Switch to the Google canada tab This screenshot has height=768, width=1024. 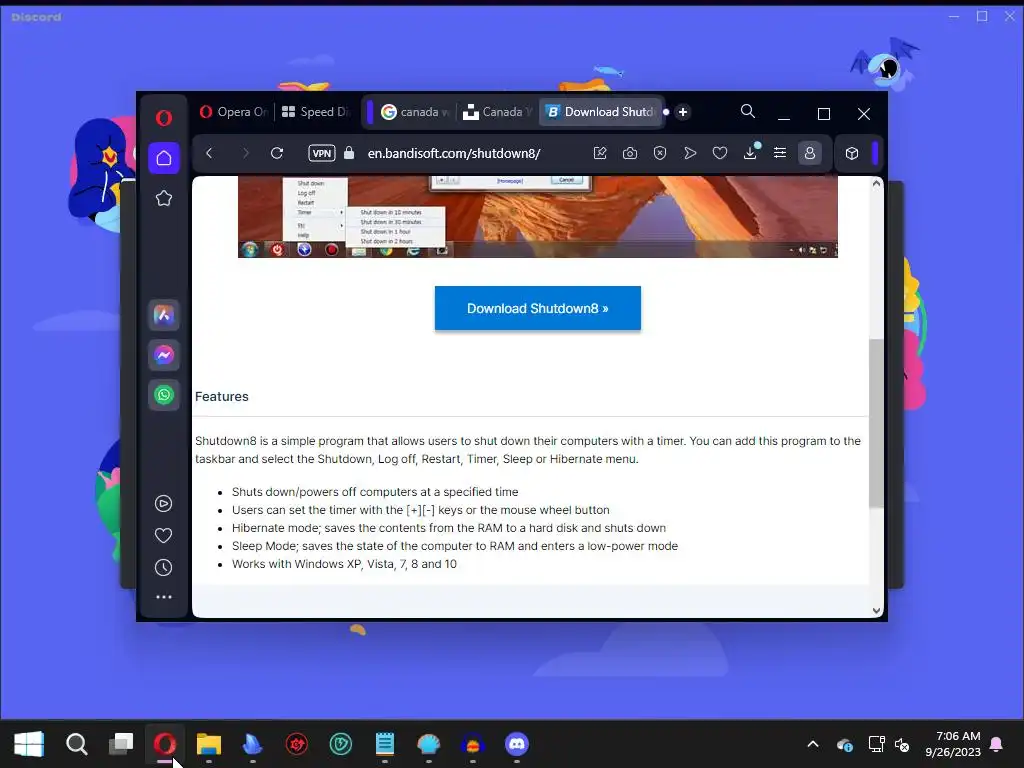point(415,112)
